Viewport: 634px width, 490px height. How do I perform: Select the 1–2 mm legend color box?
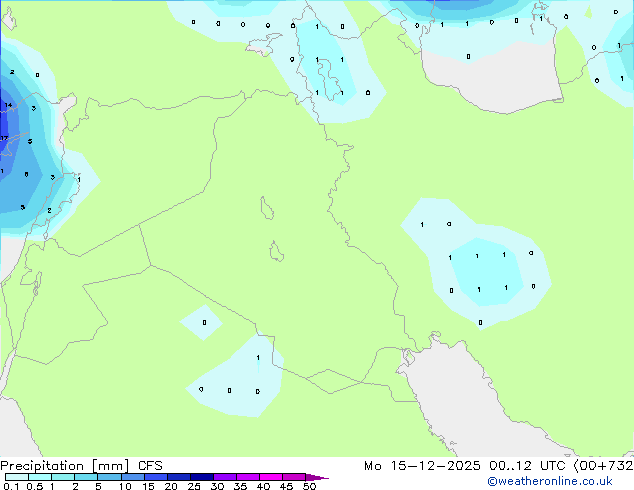click(x=63, y=477)
